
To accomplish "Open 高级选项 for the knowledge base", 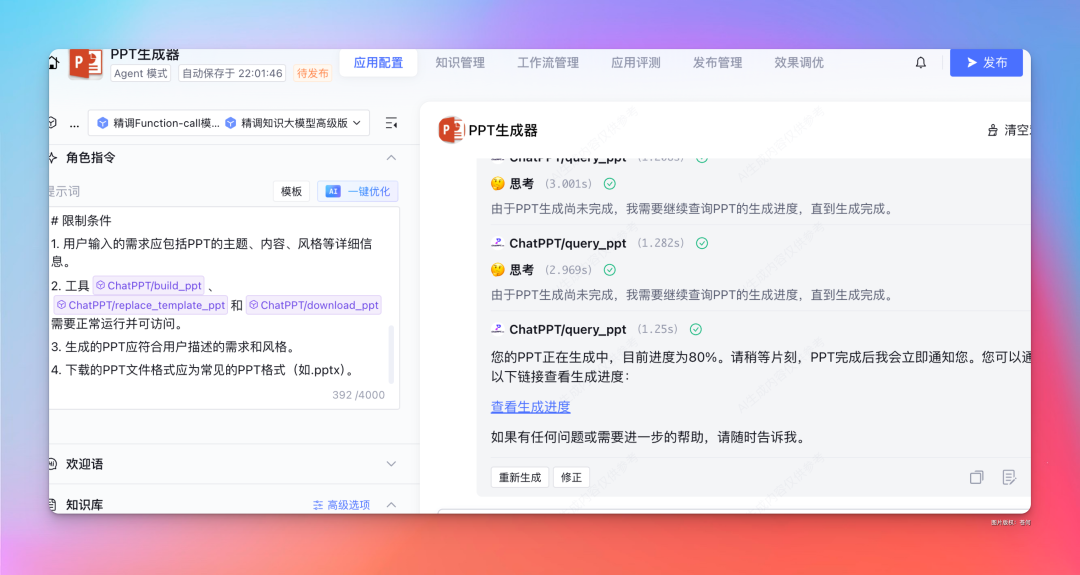I will tap(342, 505).
